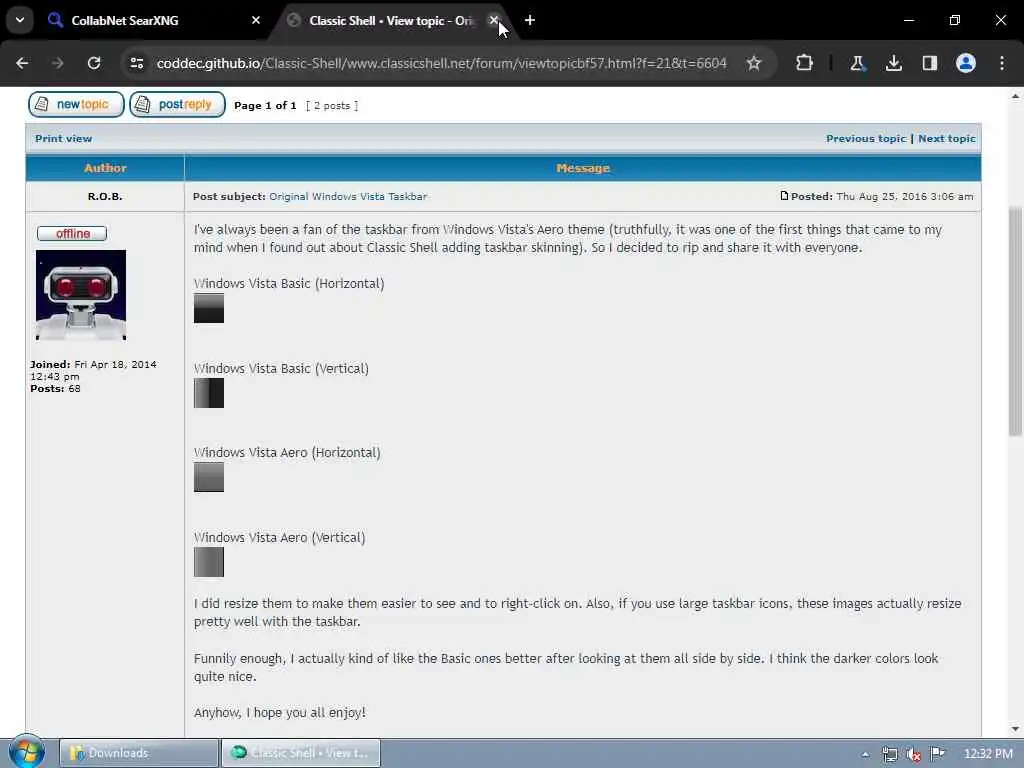Select Classic Shell taskbar button
This screenshot has width=1024, height=768.
pyautogui.click(x=301, y=753)
